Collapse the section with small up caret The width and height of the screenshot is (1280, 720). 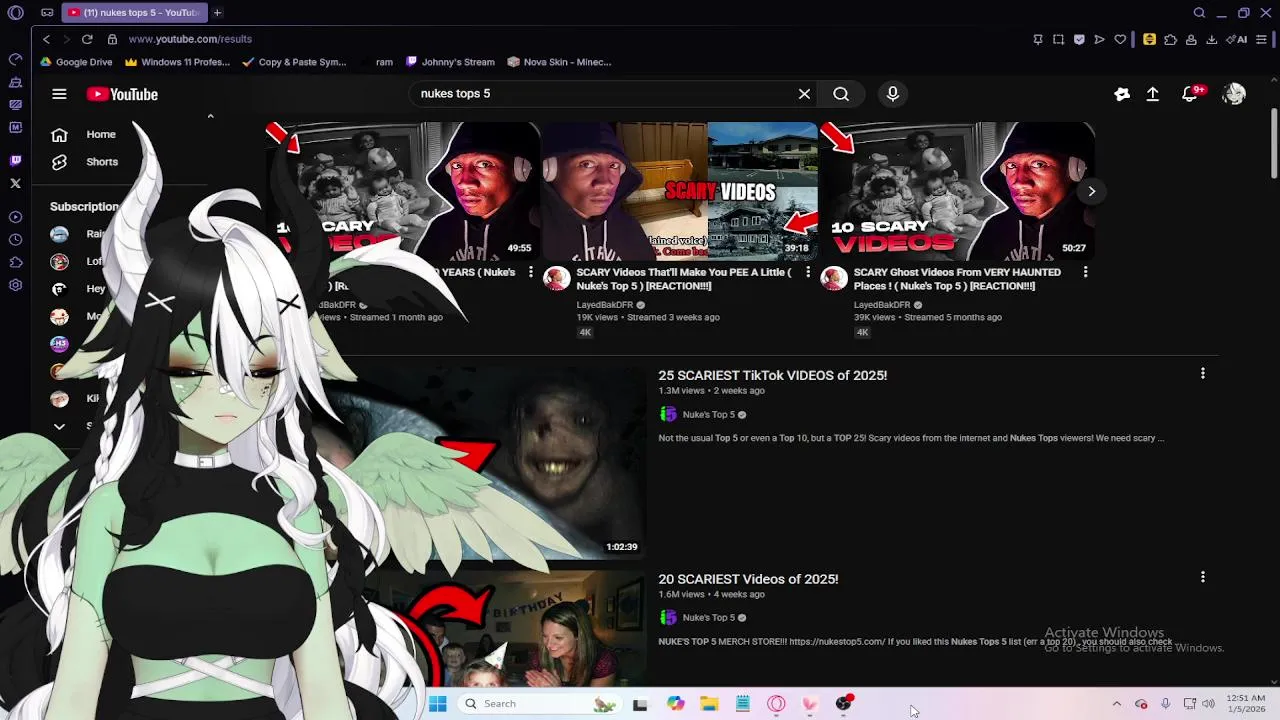(210, 116)
